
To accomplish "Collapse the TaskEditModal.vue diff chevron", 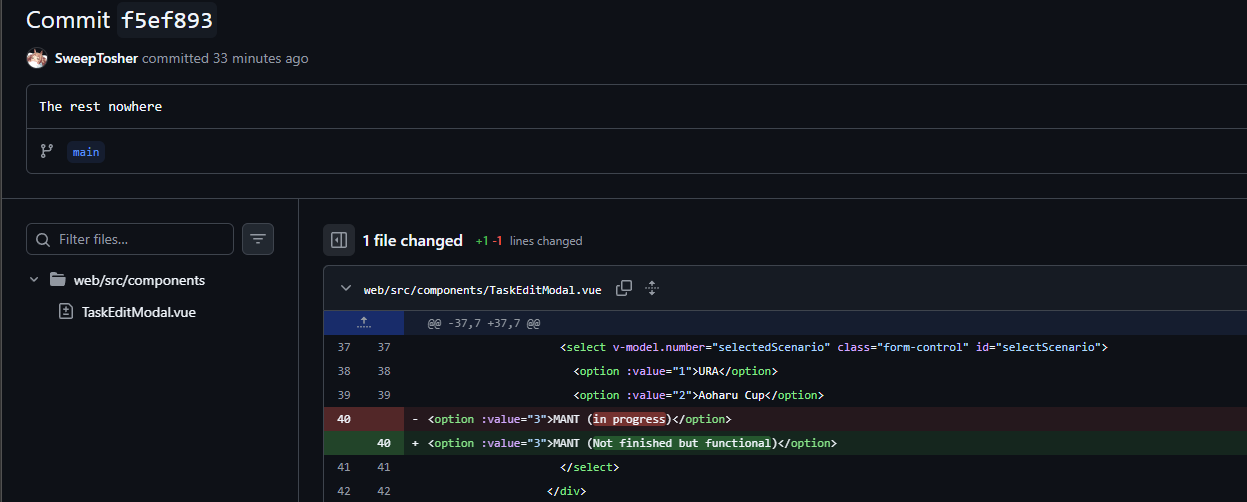I will (x=346, y=289).
